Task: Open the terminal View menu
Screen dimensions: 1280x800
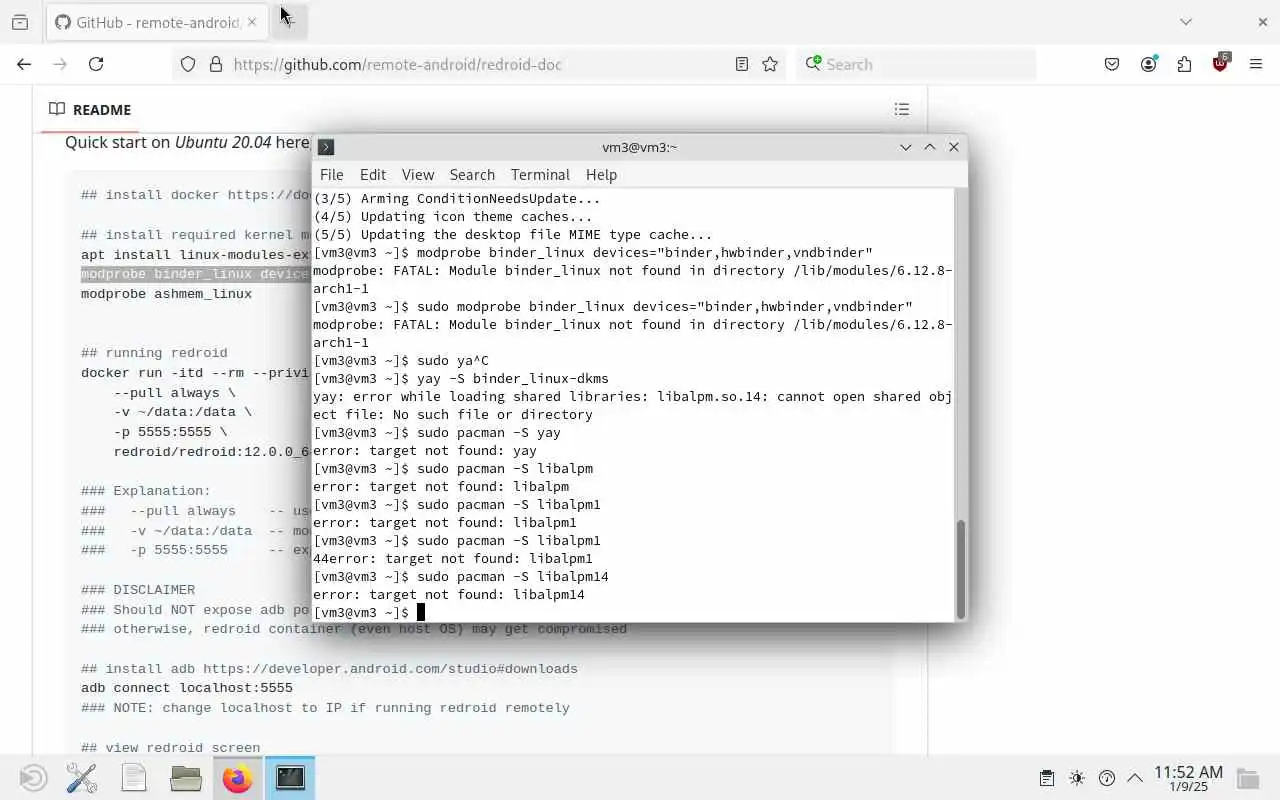Action: pyautogui.click(x=418, y=174)
